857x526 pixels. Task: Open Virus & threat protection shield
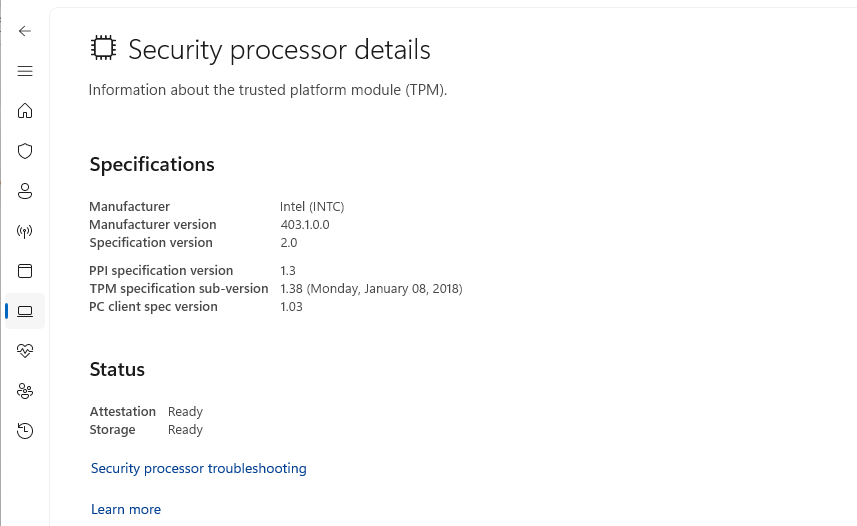[25, 151]
